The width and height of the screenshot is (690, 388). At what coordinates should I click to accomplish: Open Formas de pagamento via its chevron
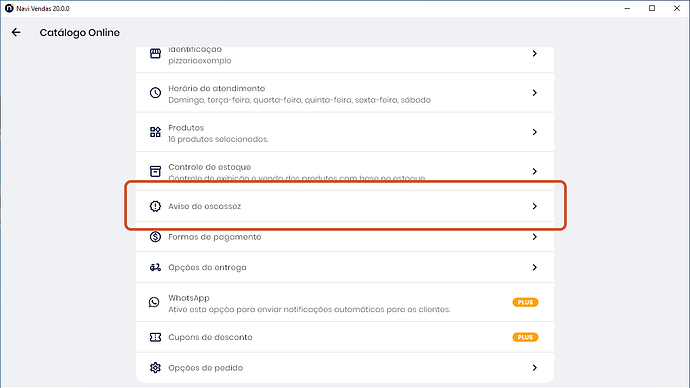click(535, 237)
